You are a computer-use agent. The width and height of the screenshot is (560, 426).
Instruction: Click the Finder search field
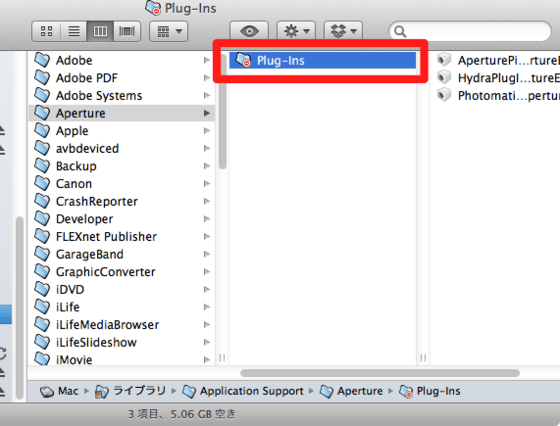click(470, 31)
